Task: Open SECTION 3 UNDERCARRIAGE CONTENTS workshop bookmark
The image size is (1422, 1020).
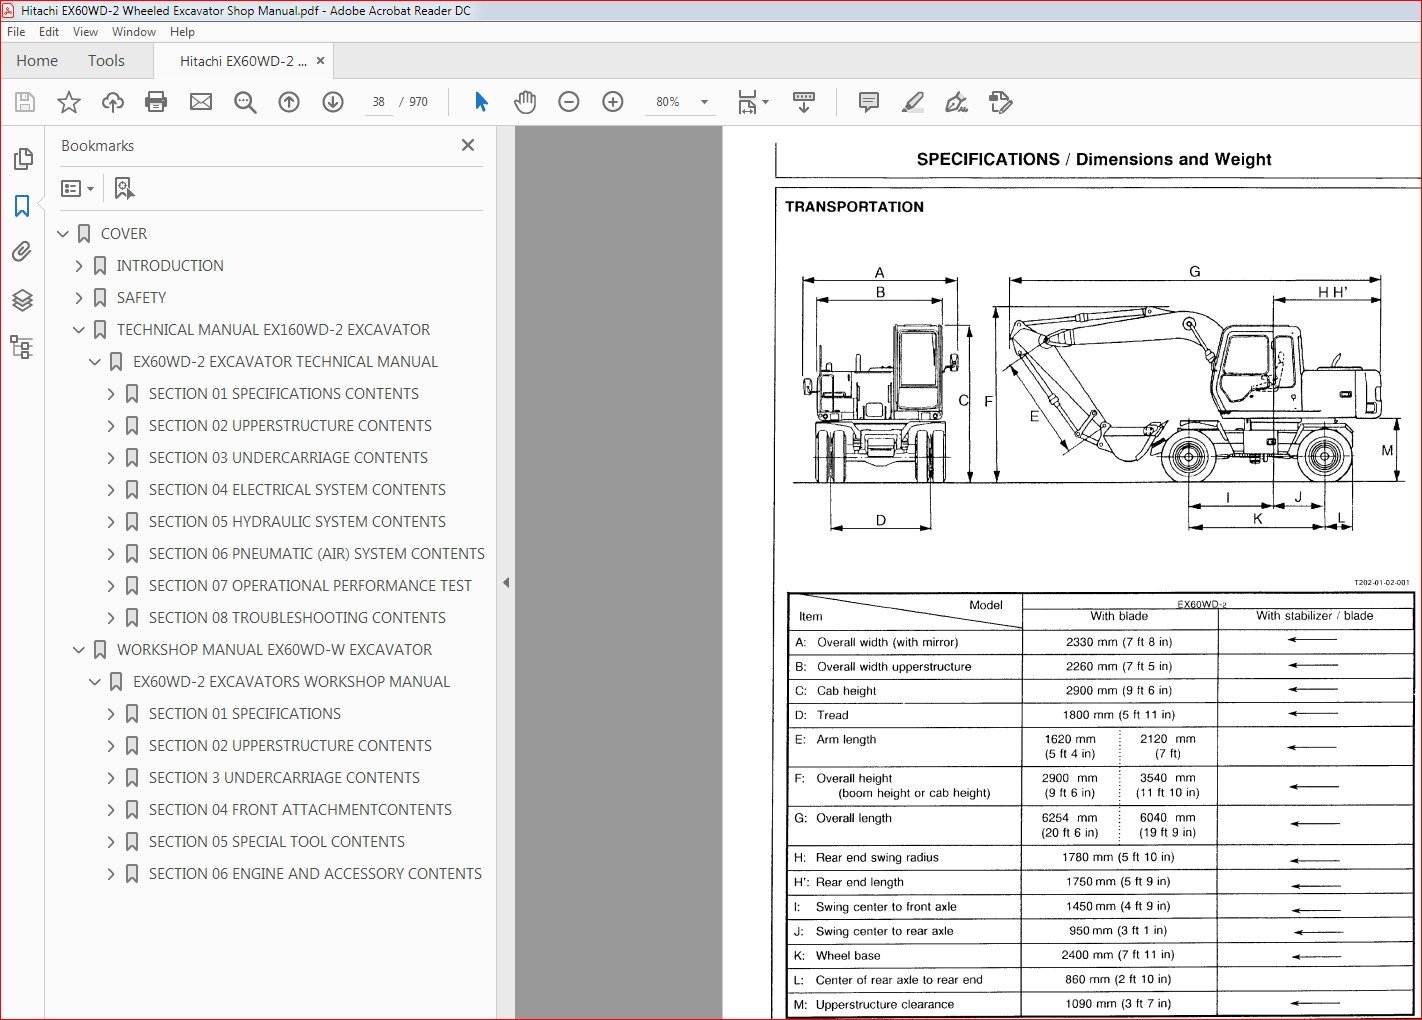Action: pos(284,778)
